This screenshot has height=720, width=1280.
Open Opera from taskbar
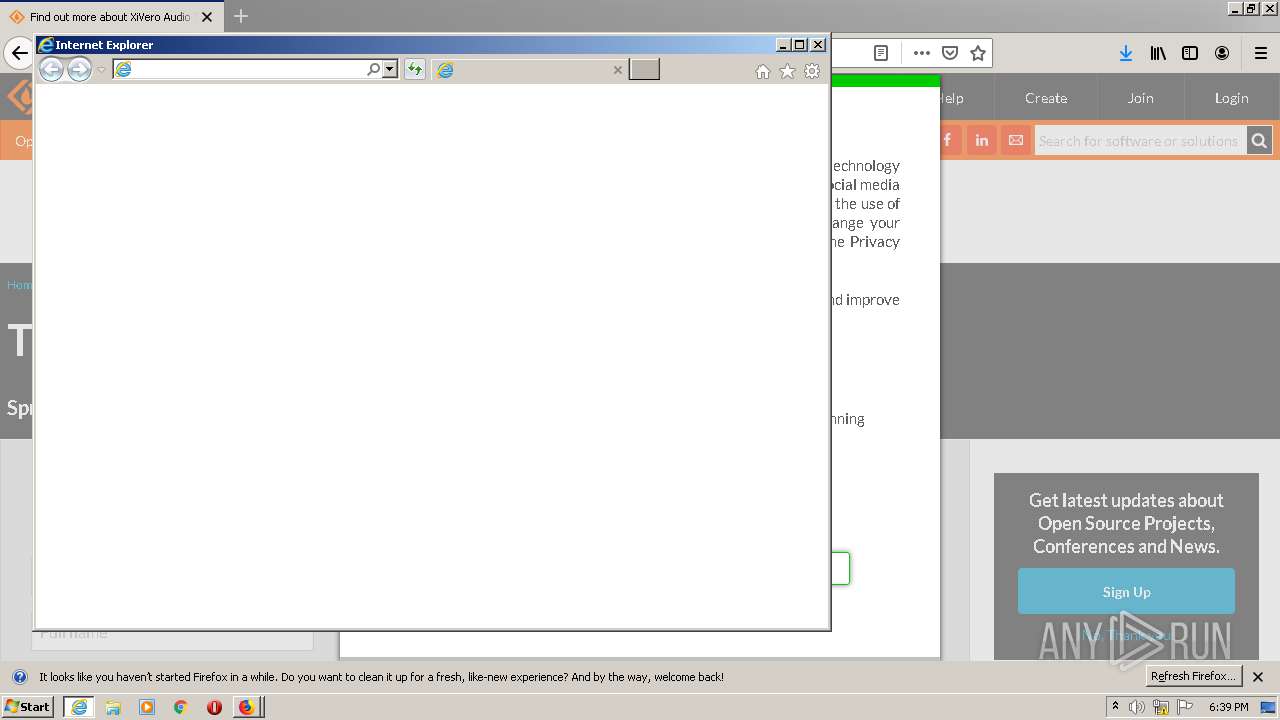point(214,707)
